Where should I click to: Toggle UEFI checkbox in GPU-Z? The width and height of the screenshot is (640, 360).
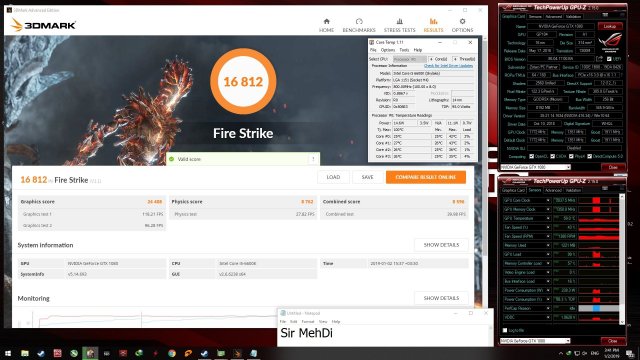(609, 59)
